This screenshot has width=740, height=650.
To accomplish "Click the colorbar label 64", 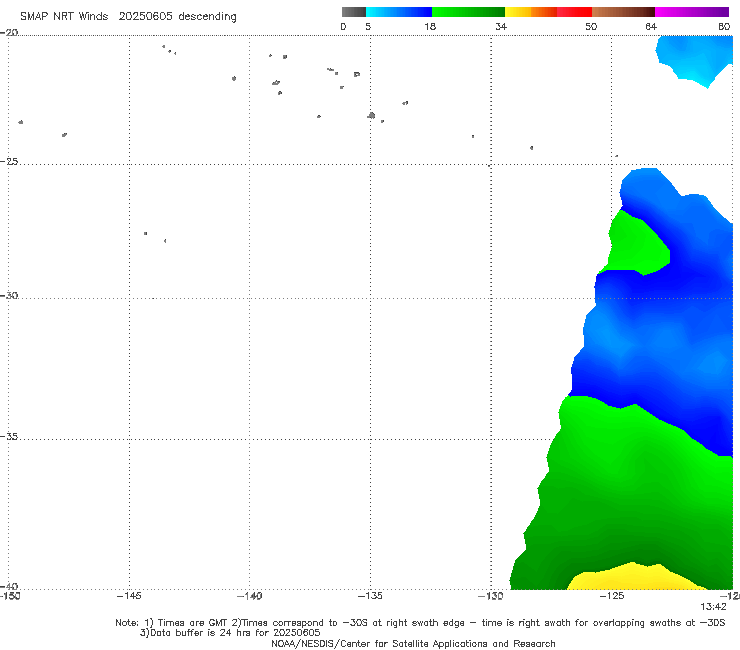I will point(651,27).
